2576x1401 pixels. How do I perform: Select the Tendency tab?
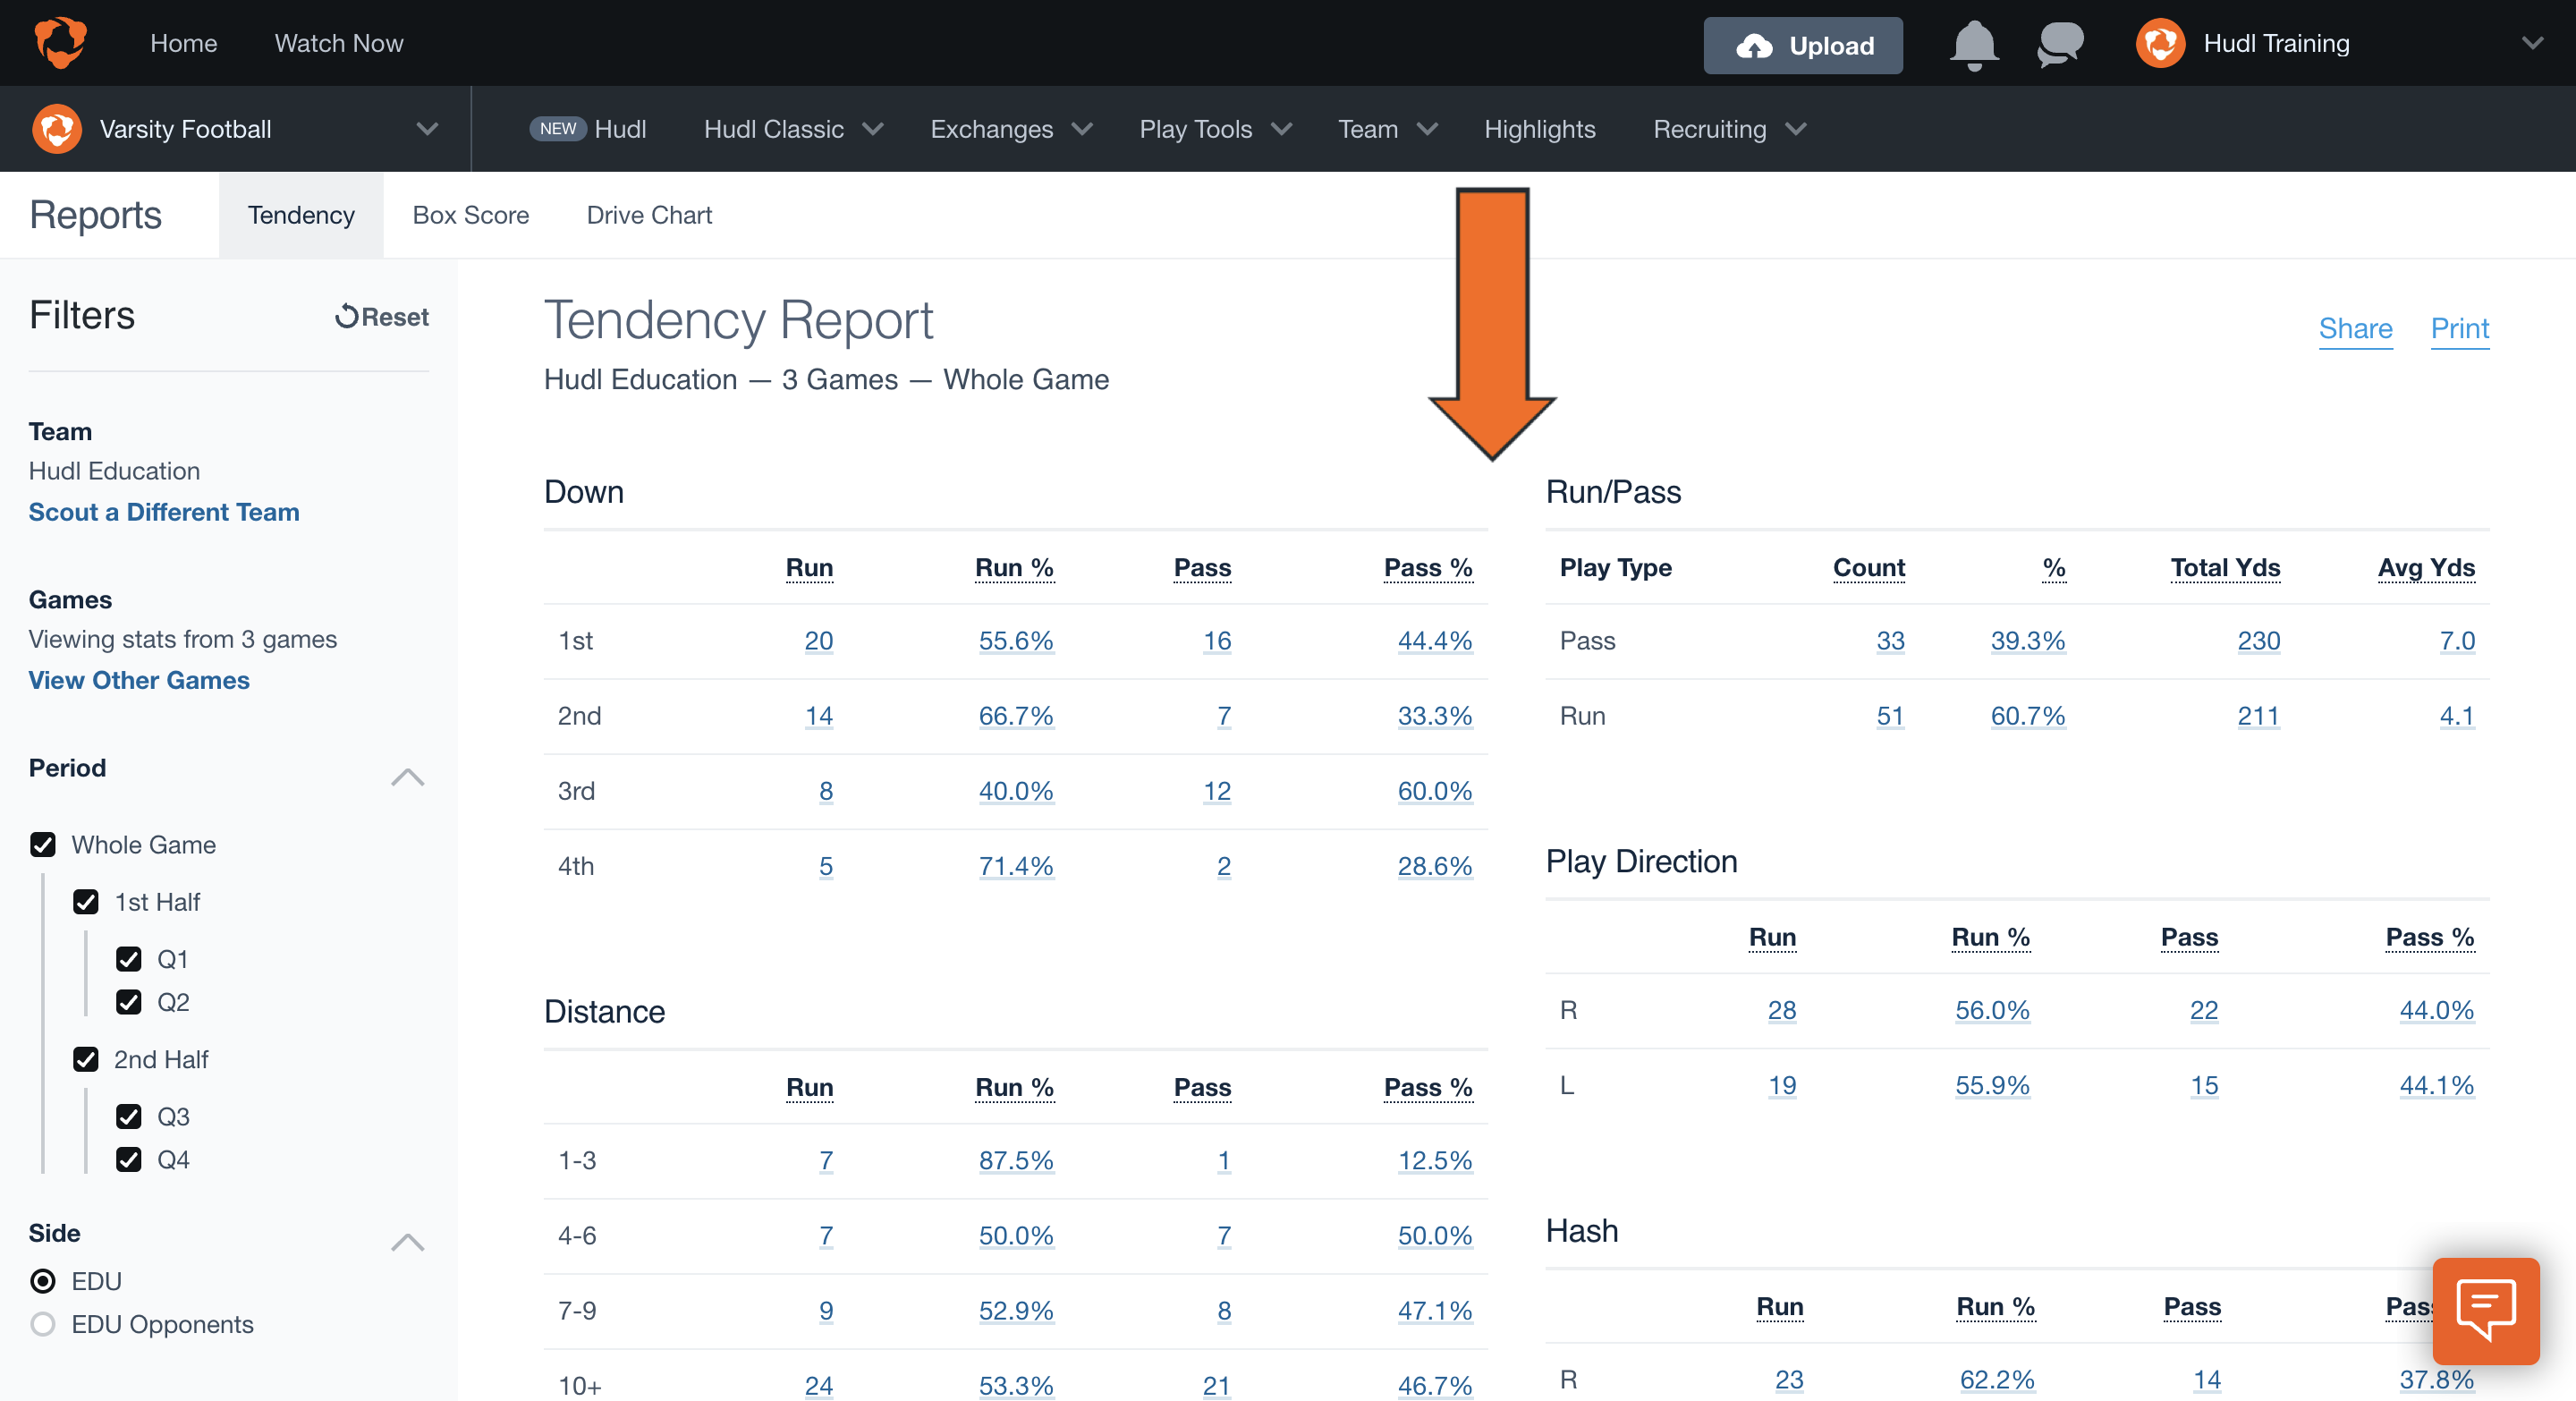(x=301, y=215)
